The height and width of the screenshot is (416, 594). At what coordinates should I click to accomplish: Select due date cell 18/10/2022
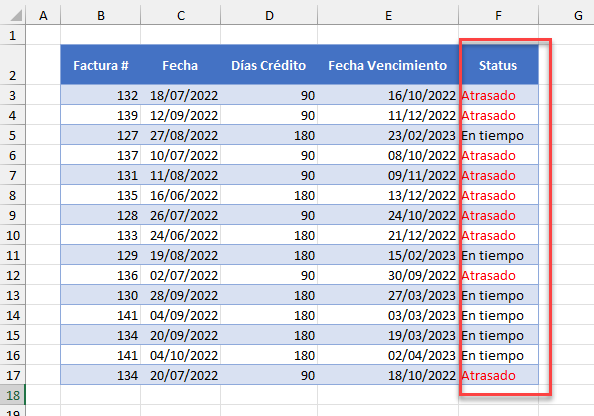click(x=388, y=375)
